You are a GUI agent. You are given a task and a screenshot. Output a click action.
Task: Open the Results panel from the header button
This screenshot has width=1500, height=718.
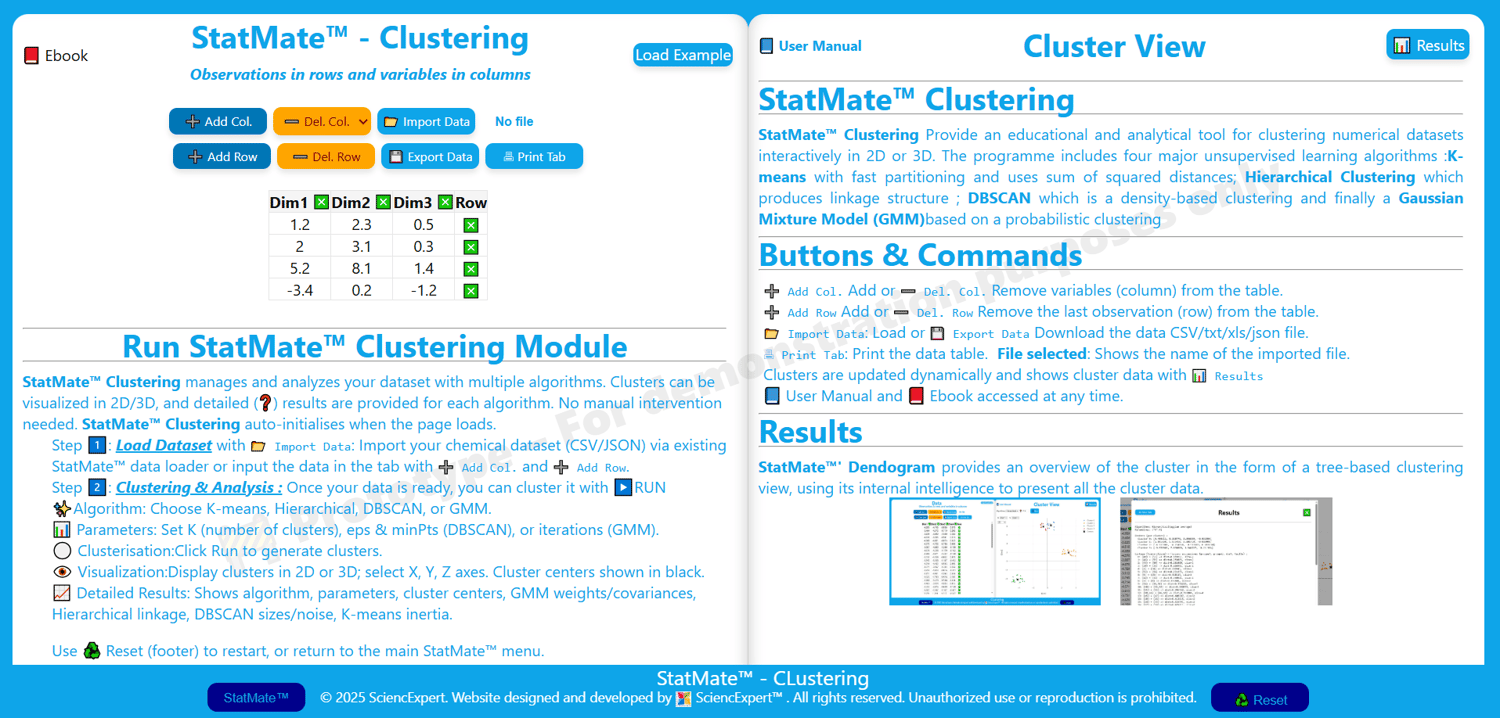(x=1427, y=45)
